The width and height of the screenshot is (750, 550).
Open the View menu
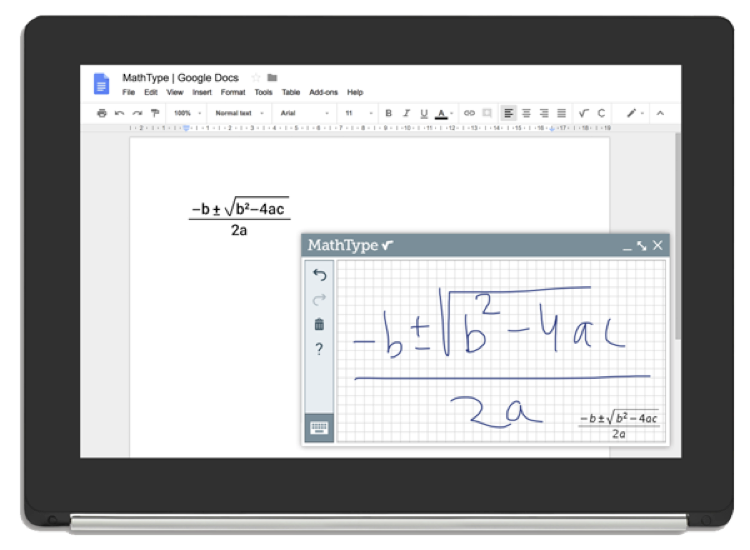[175, 92]
